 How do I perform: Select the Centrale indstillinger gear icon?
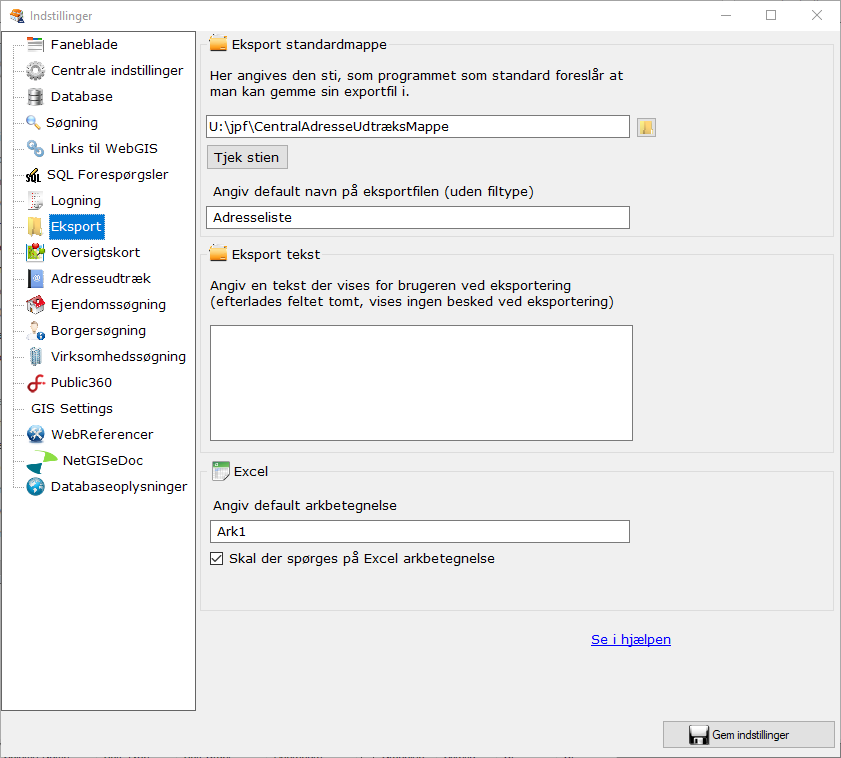tap(36, 71)
